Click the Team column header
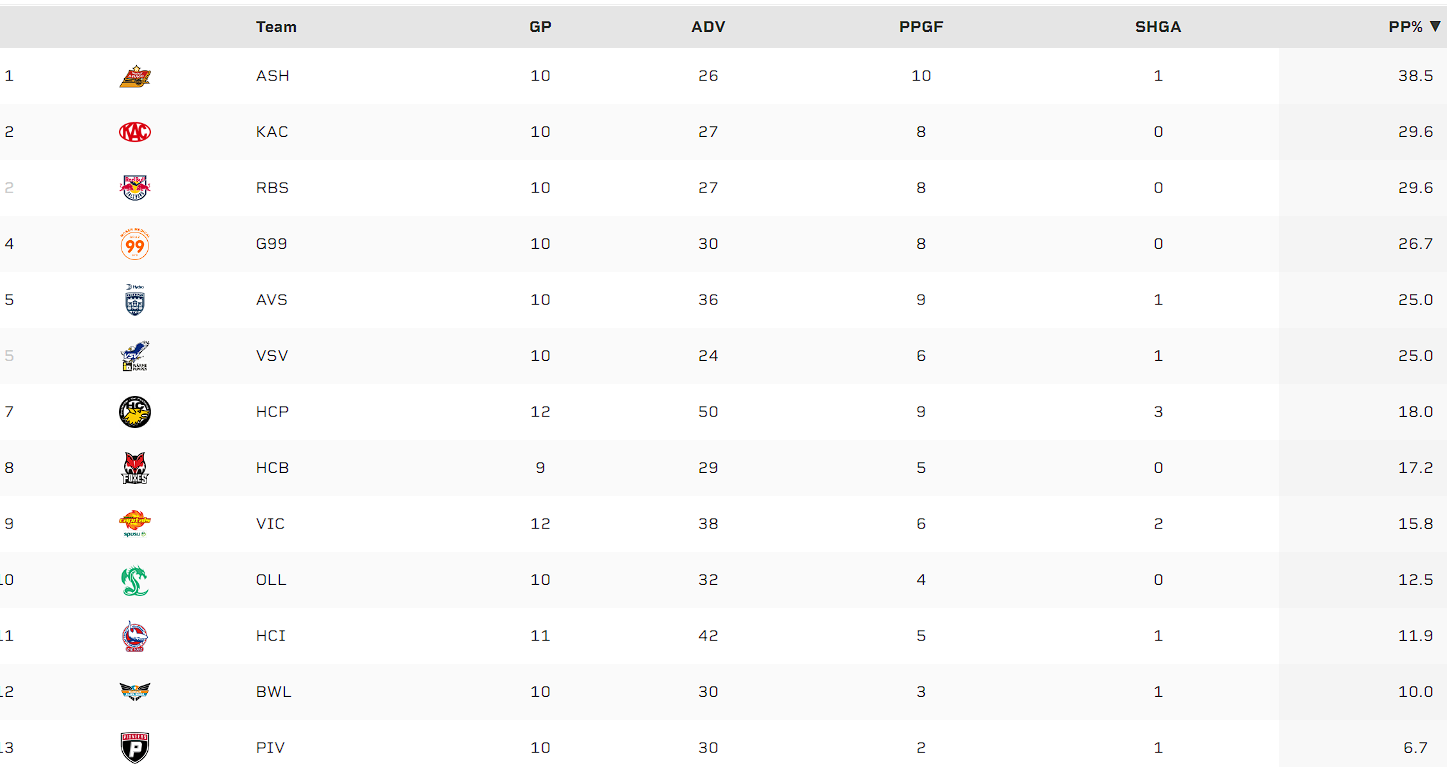Screen dimensions: 1447x767 276,27
